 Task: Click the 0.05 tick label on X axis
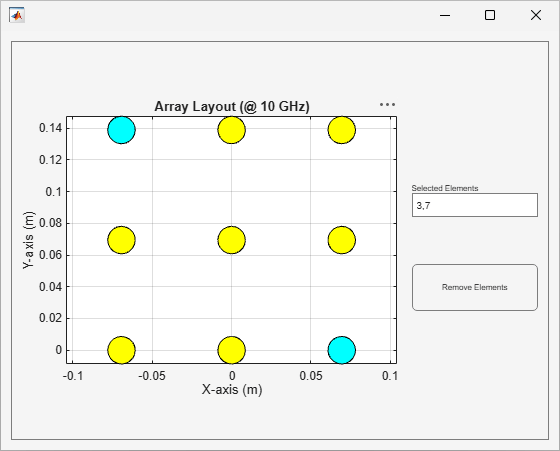tap(311, 376)
